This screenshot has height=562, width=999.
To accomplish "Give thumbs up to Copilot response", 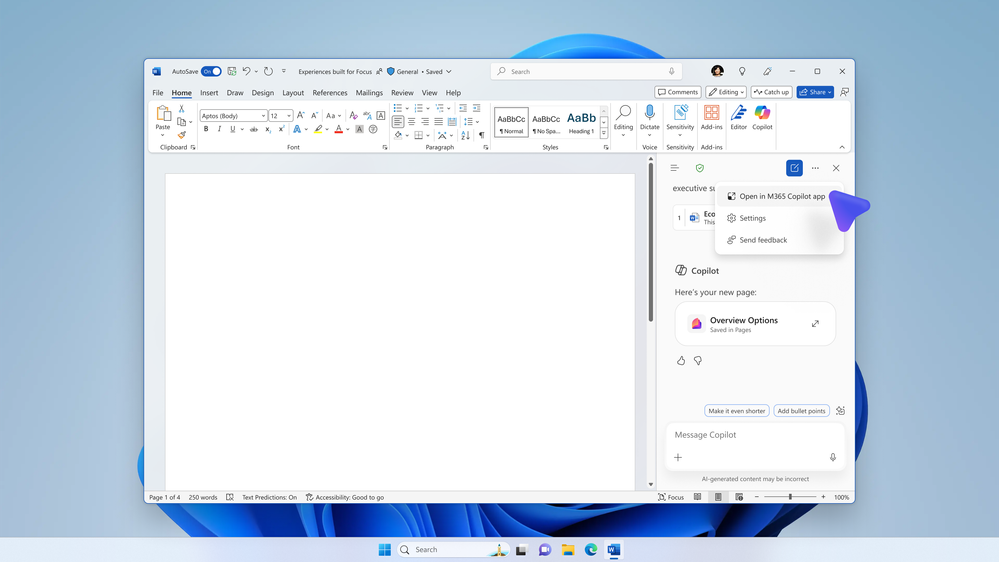I will (681, 361).
